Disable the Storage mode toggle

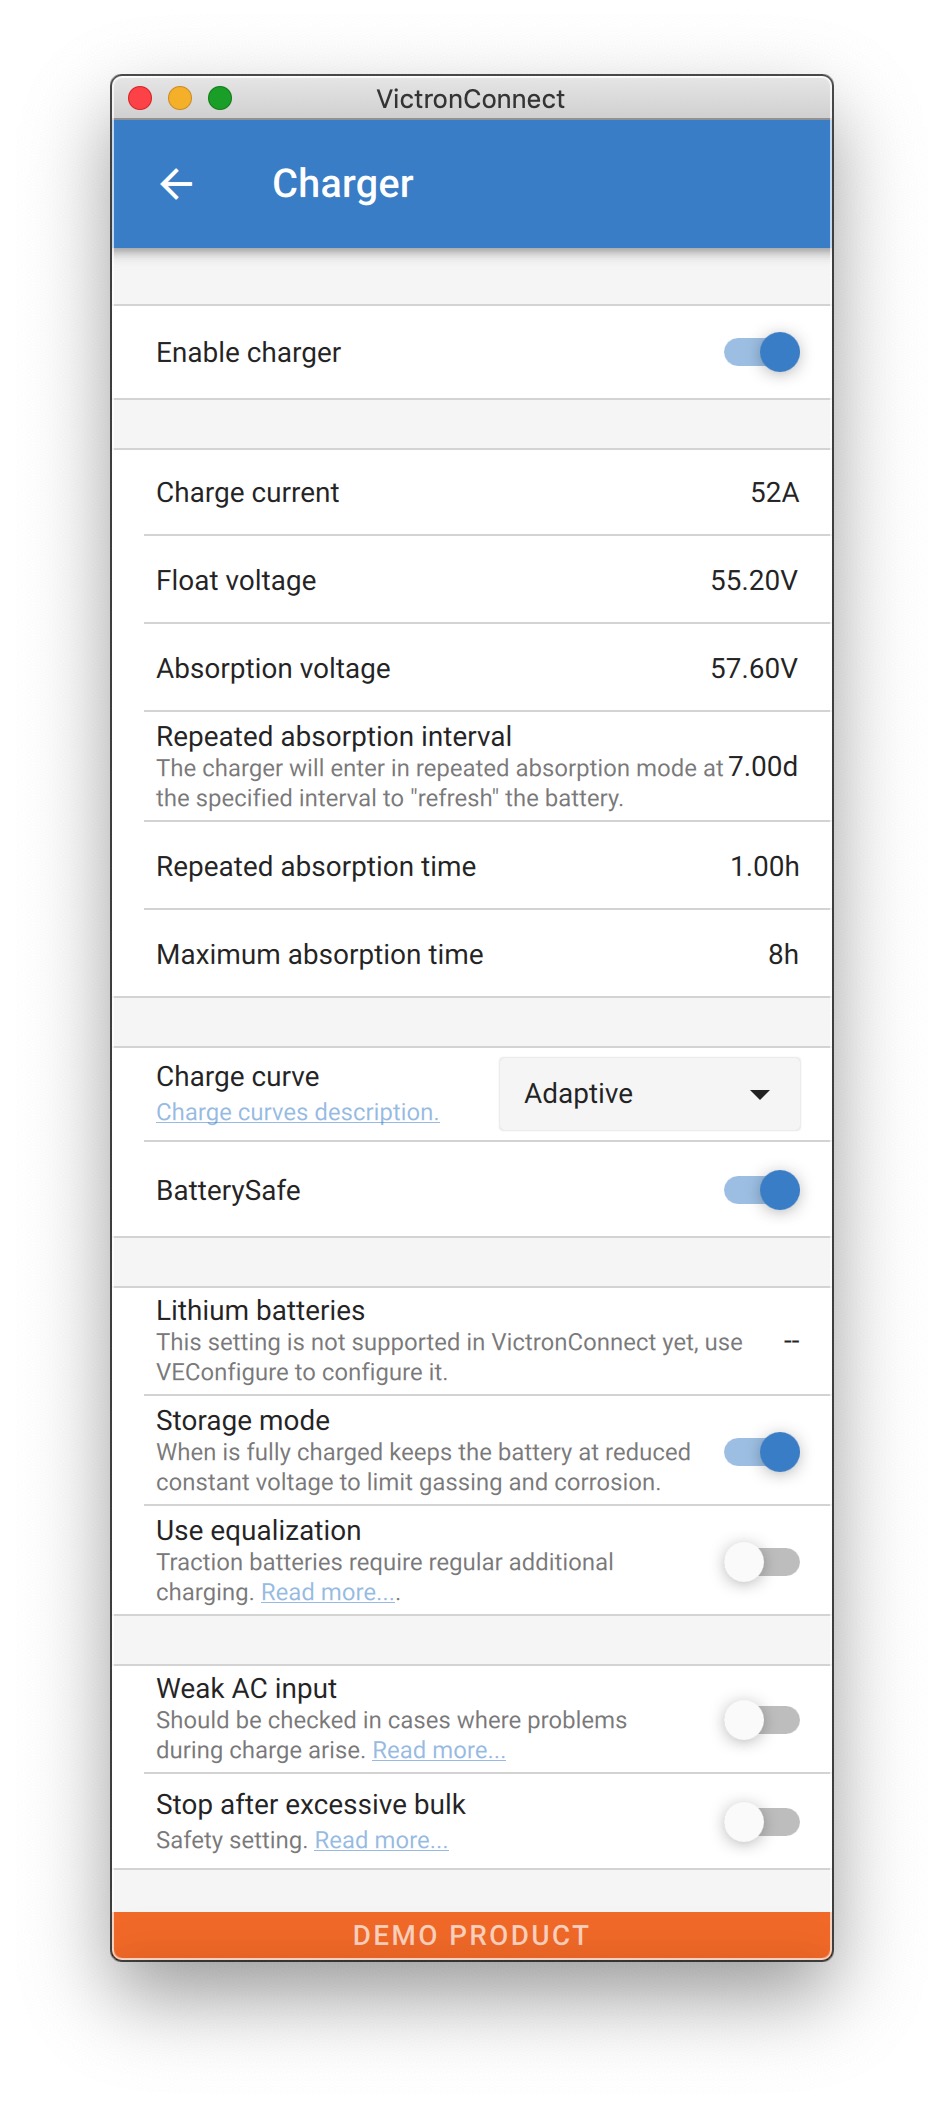click(762, 1452)
